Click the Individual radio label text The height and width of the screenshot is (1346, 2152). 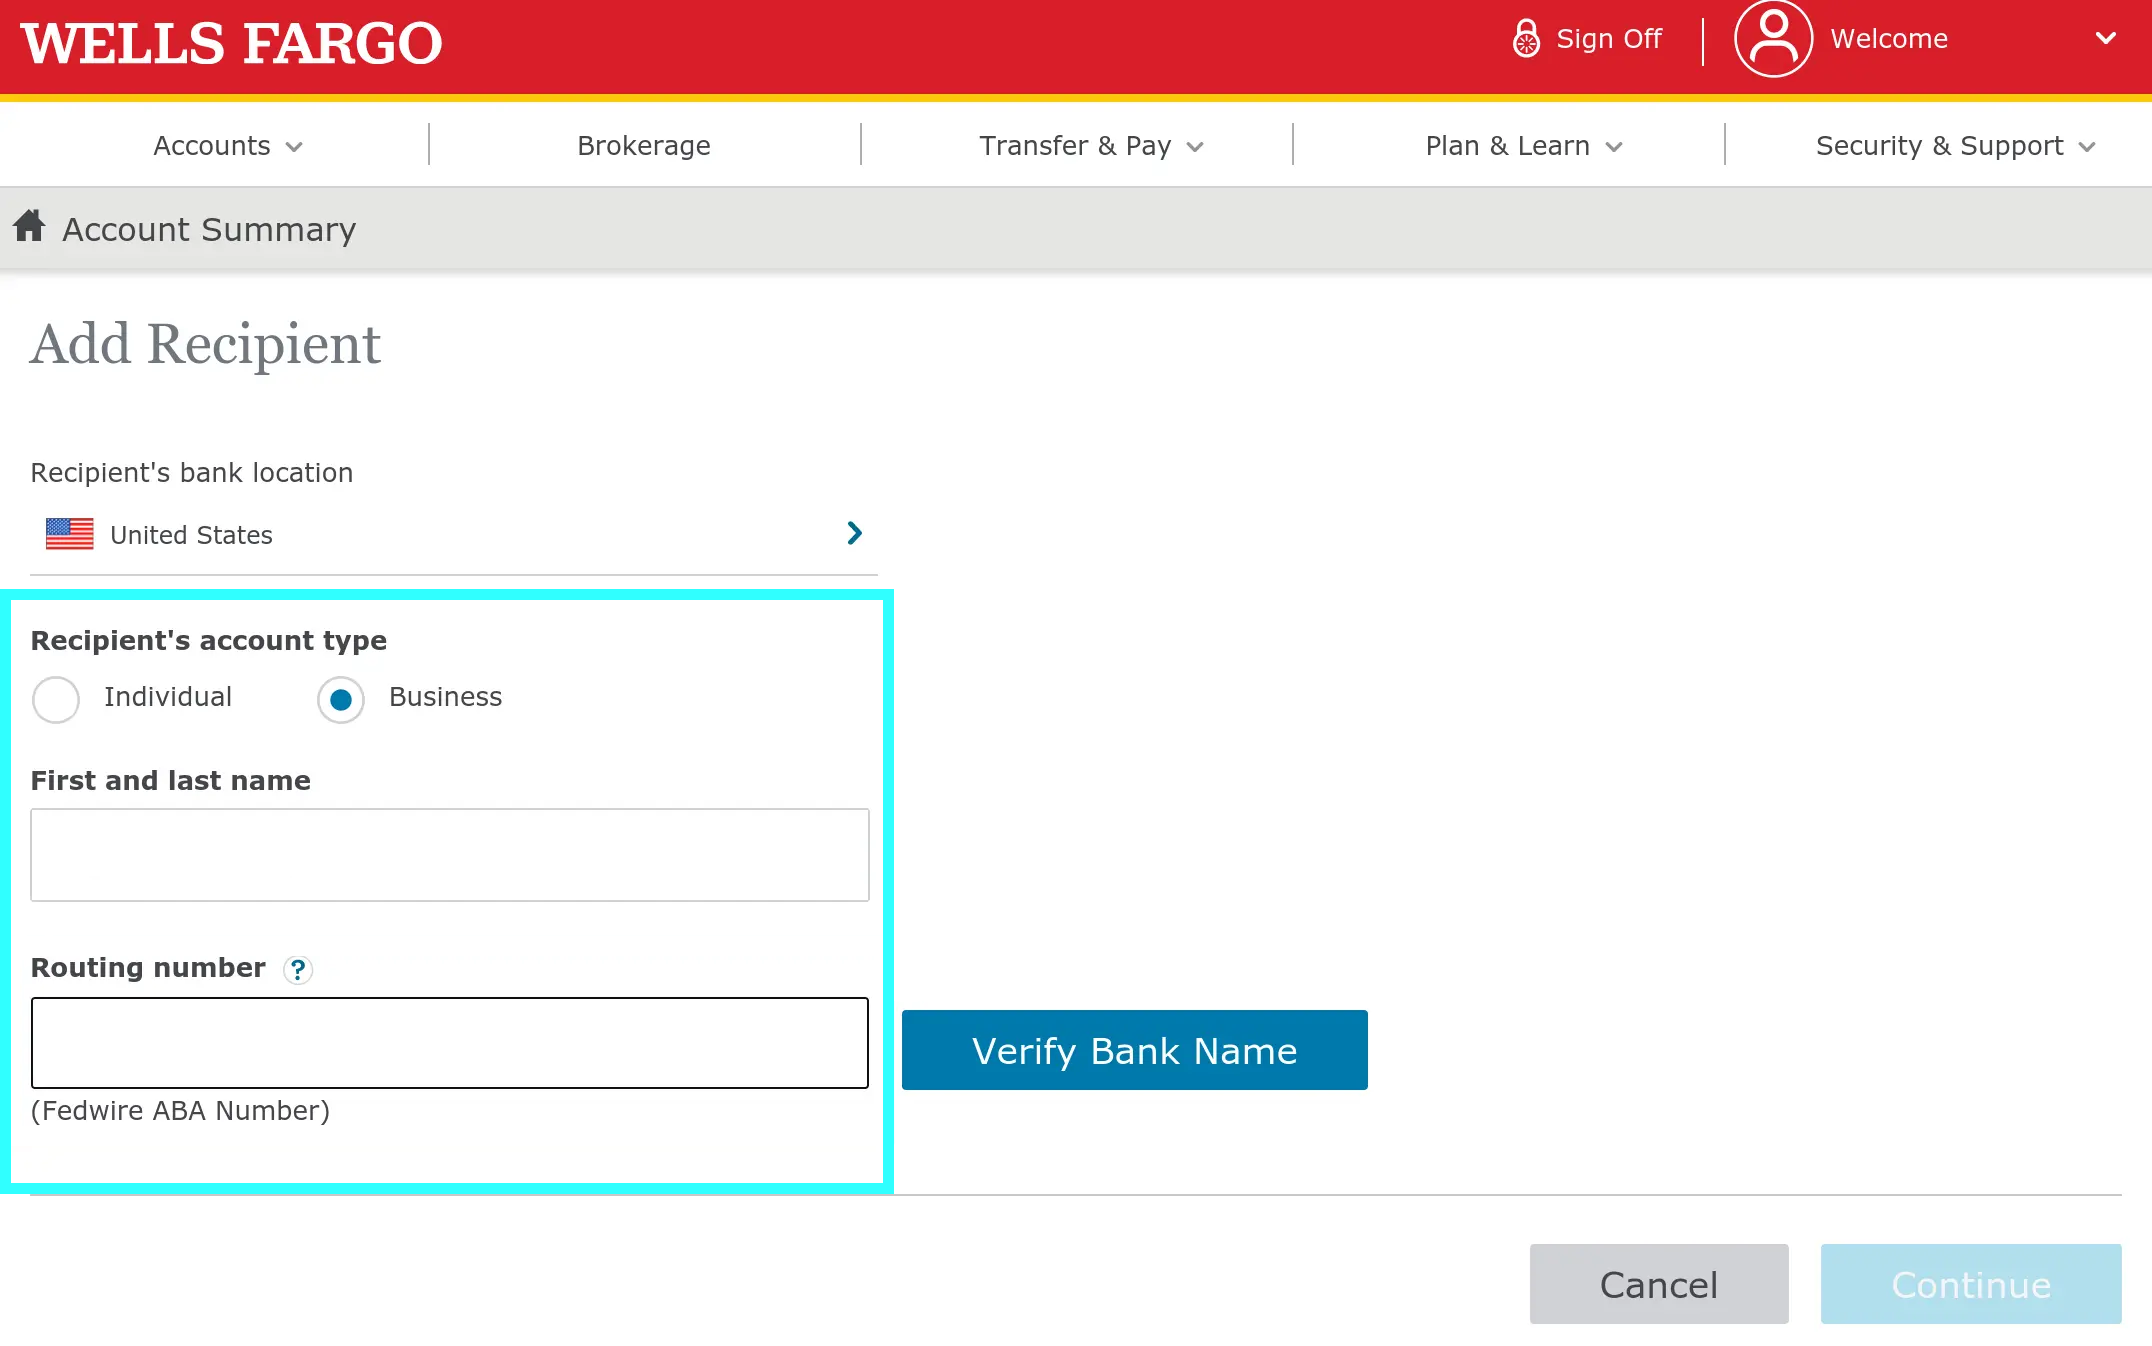click(x=168, y=697)
